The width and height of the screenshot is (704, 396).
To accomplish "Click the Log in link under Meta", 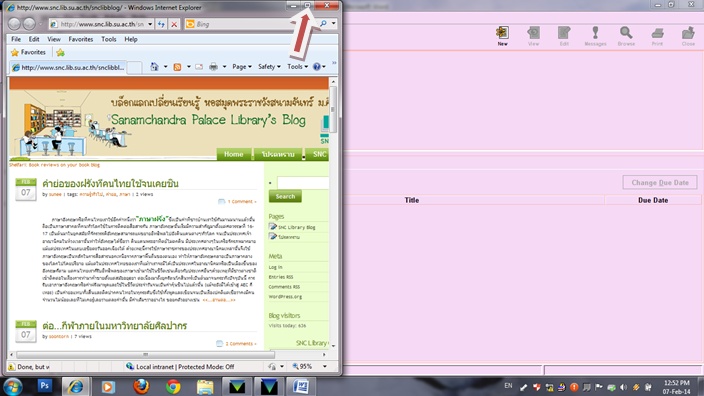I will [275, 267].
